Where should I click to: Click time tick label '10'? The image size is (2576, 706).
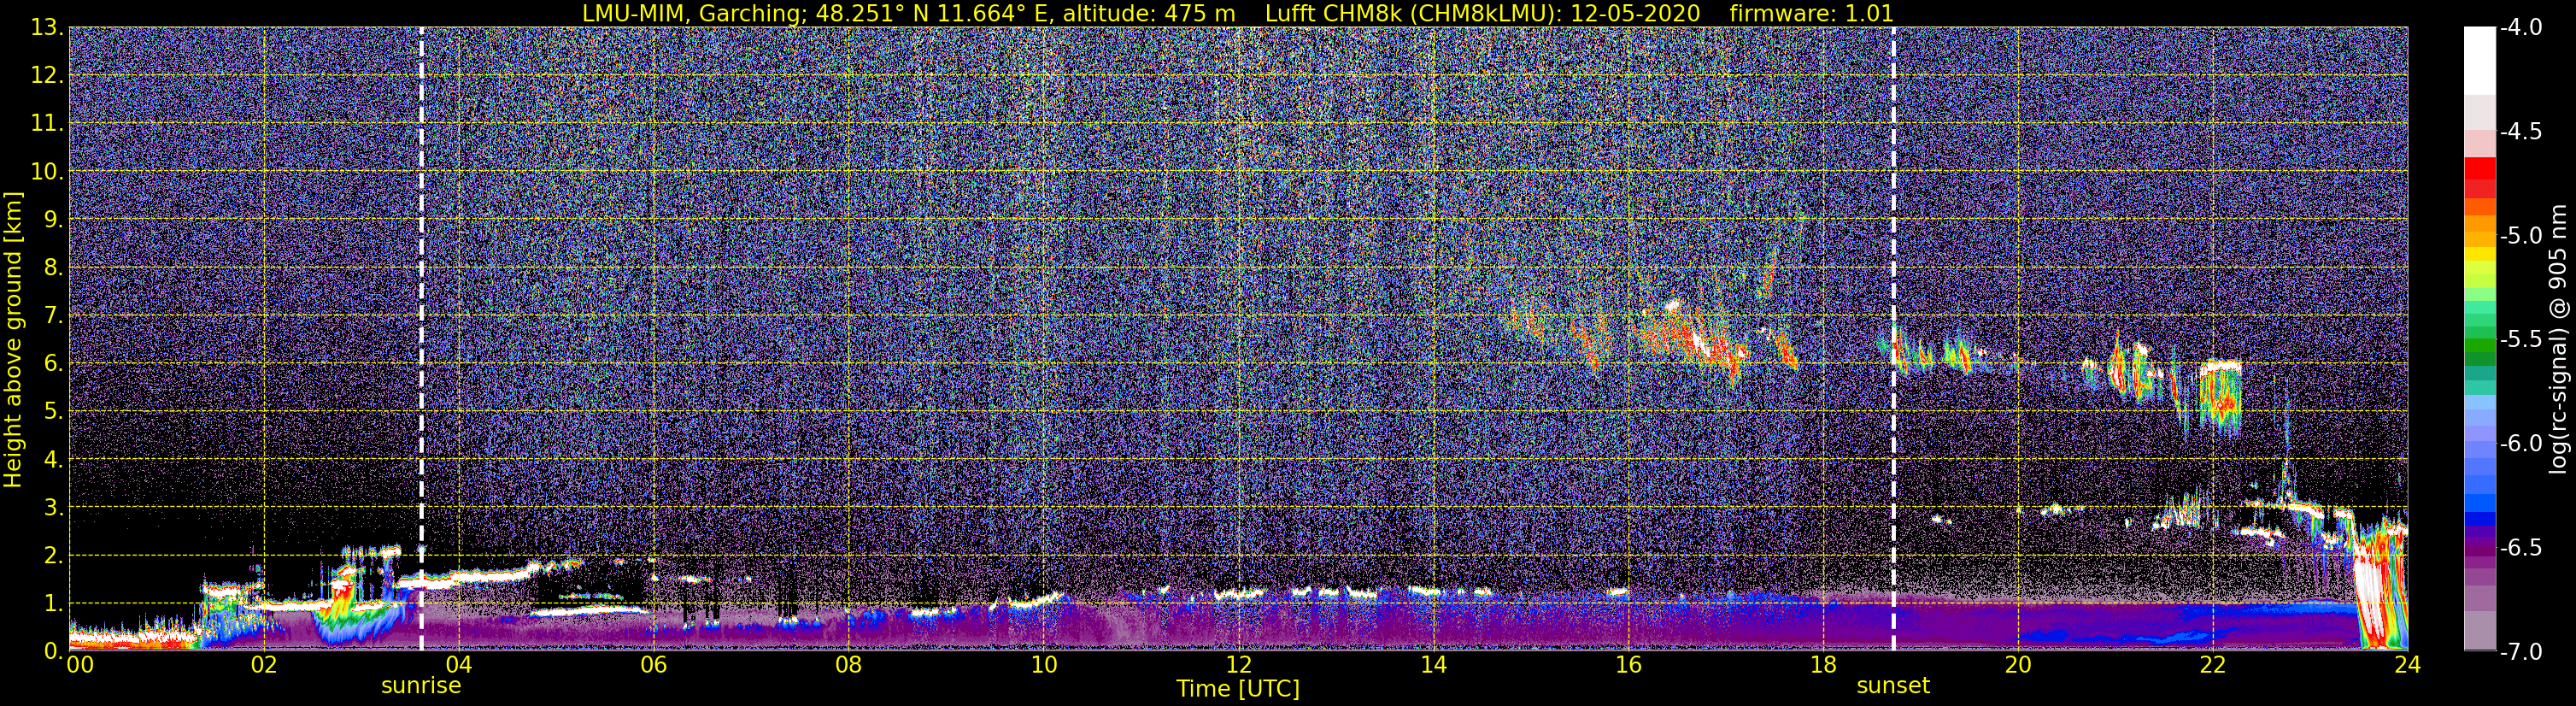1043,665
